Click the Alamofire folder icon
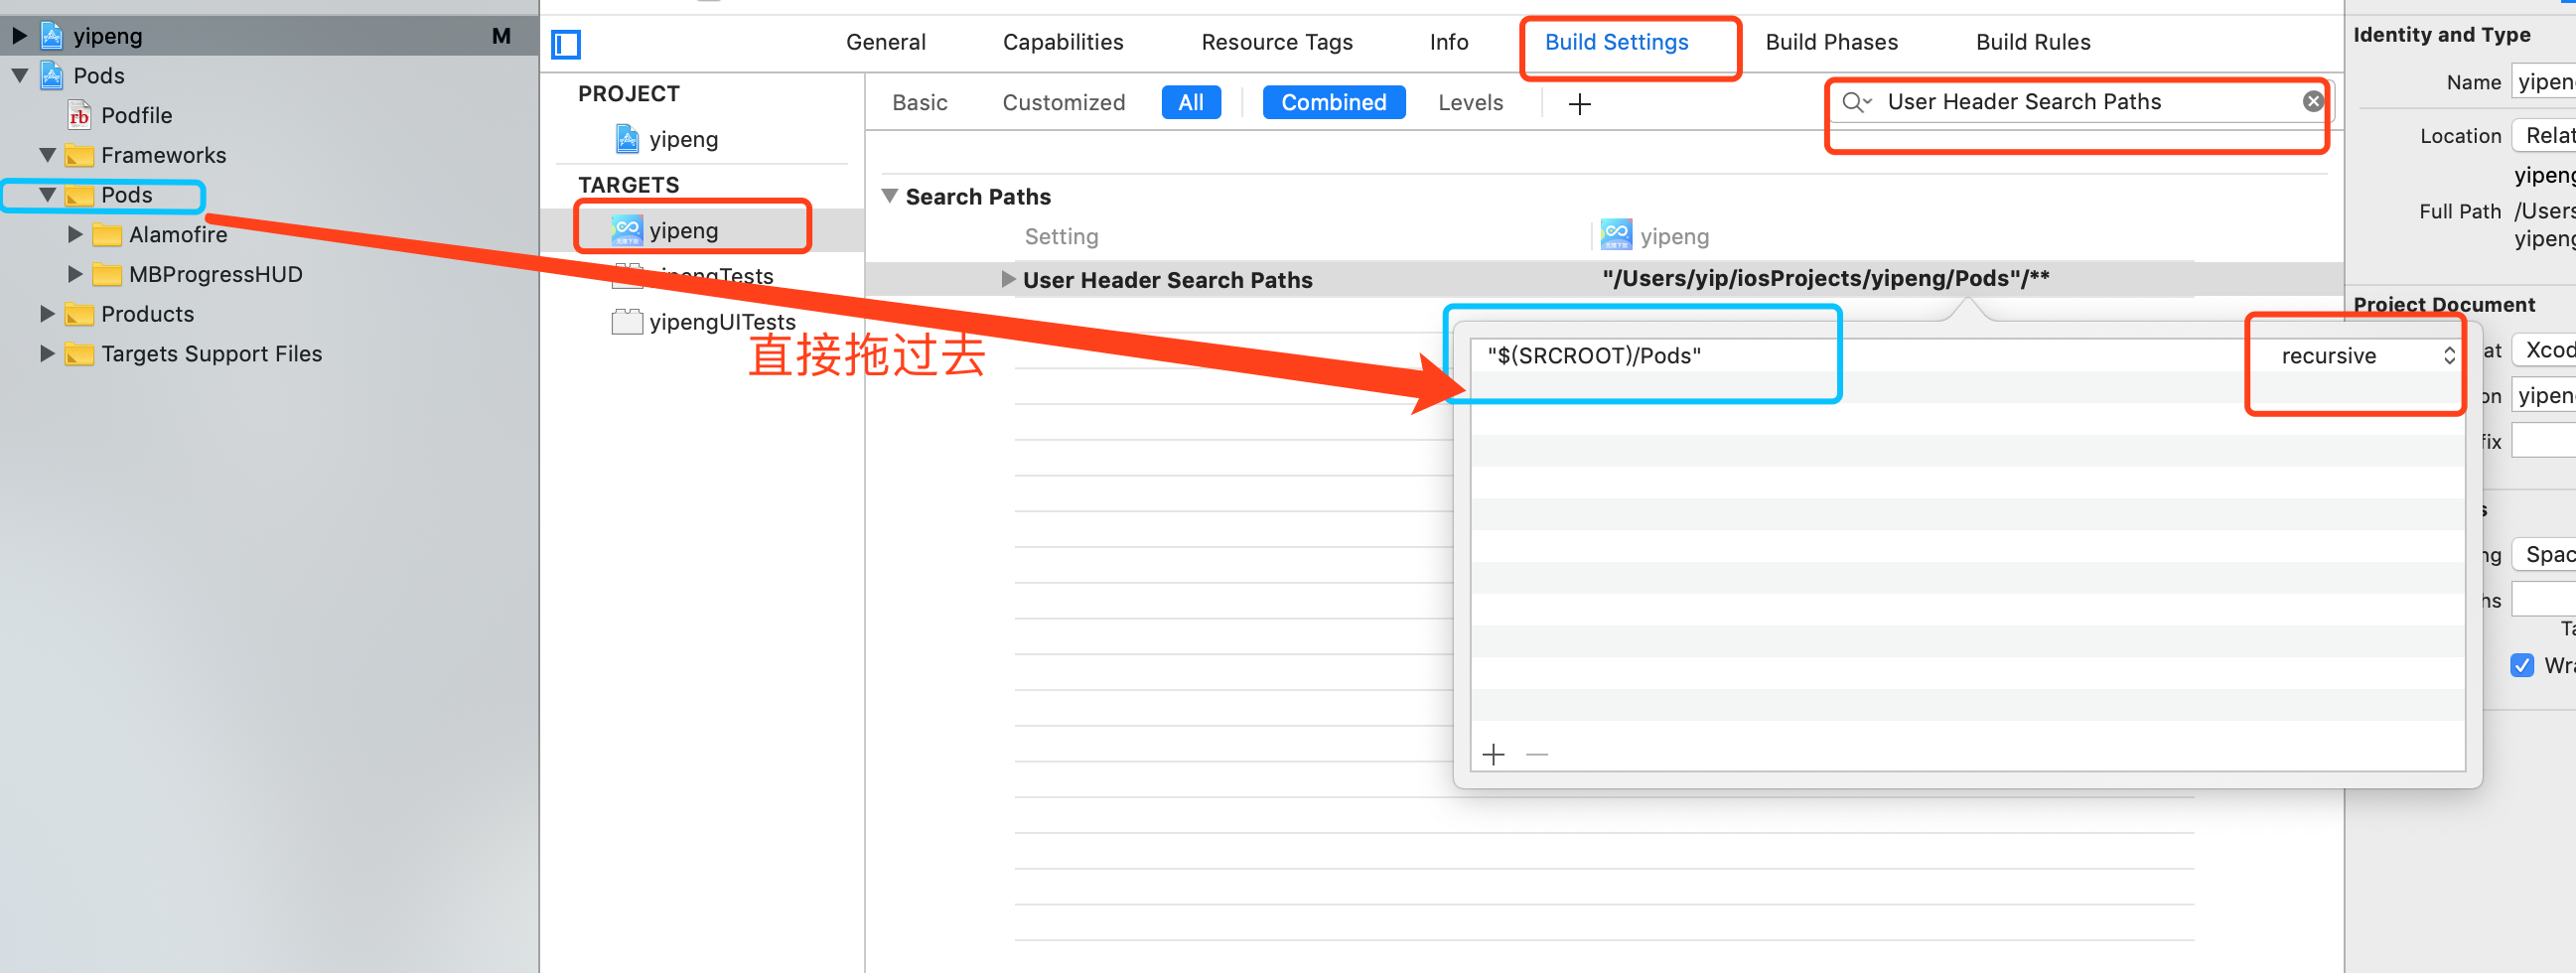This screenshot has width=2576, height=973. point(107,235)
